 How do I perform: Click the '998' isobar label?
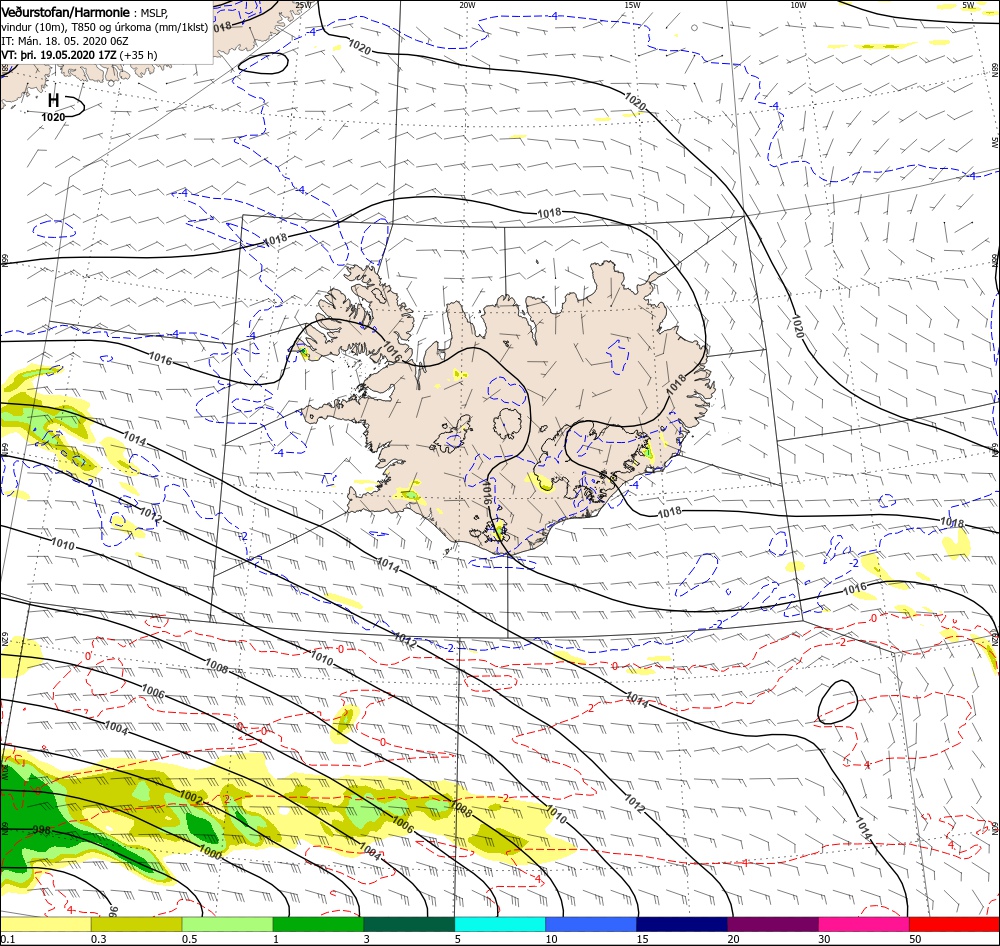coord(41,830)
